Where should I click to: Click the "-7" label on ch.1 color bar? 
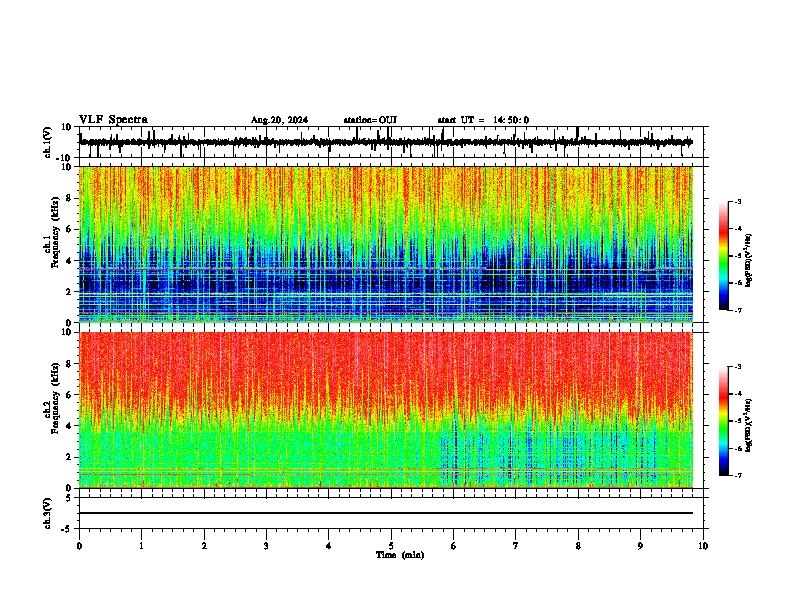click(x=738, y=310)
